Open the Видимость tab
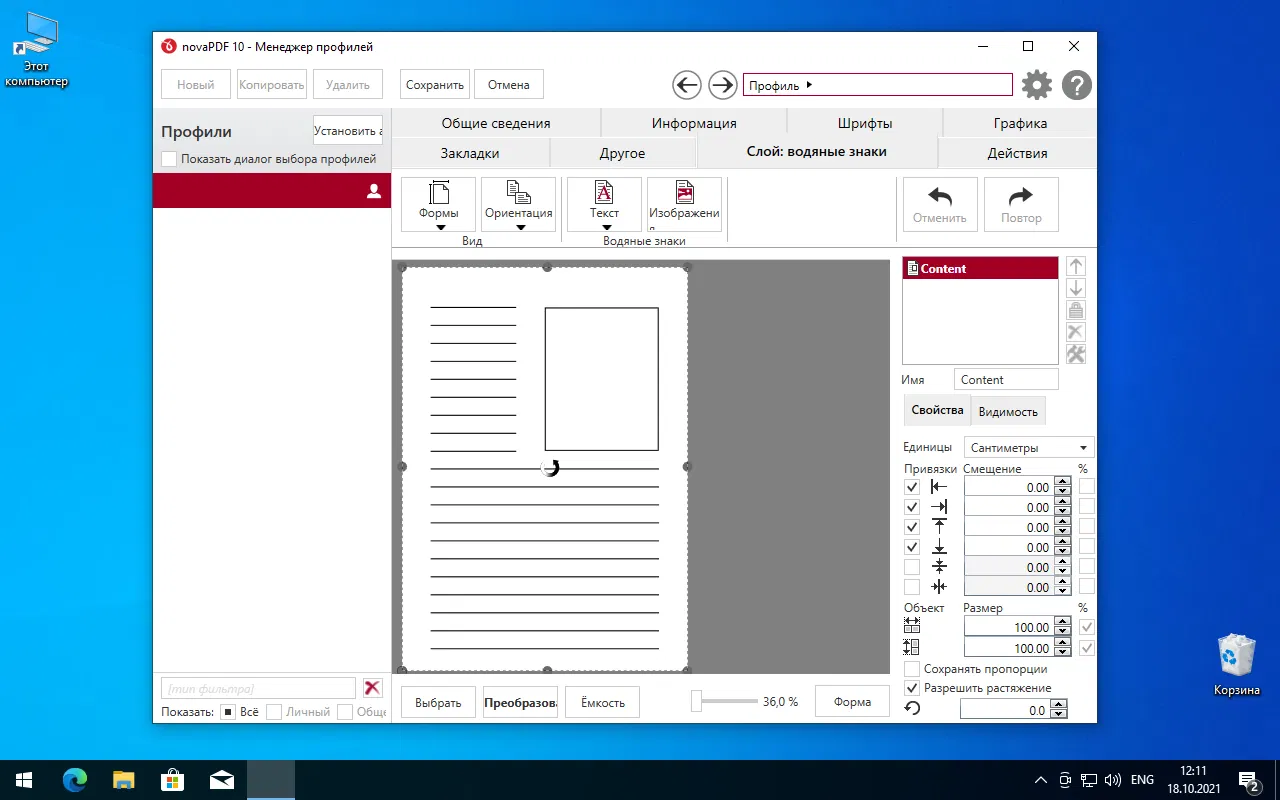Screen dimensions: 1280x800 click(1008, 411)
